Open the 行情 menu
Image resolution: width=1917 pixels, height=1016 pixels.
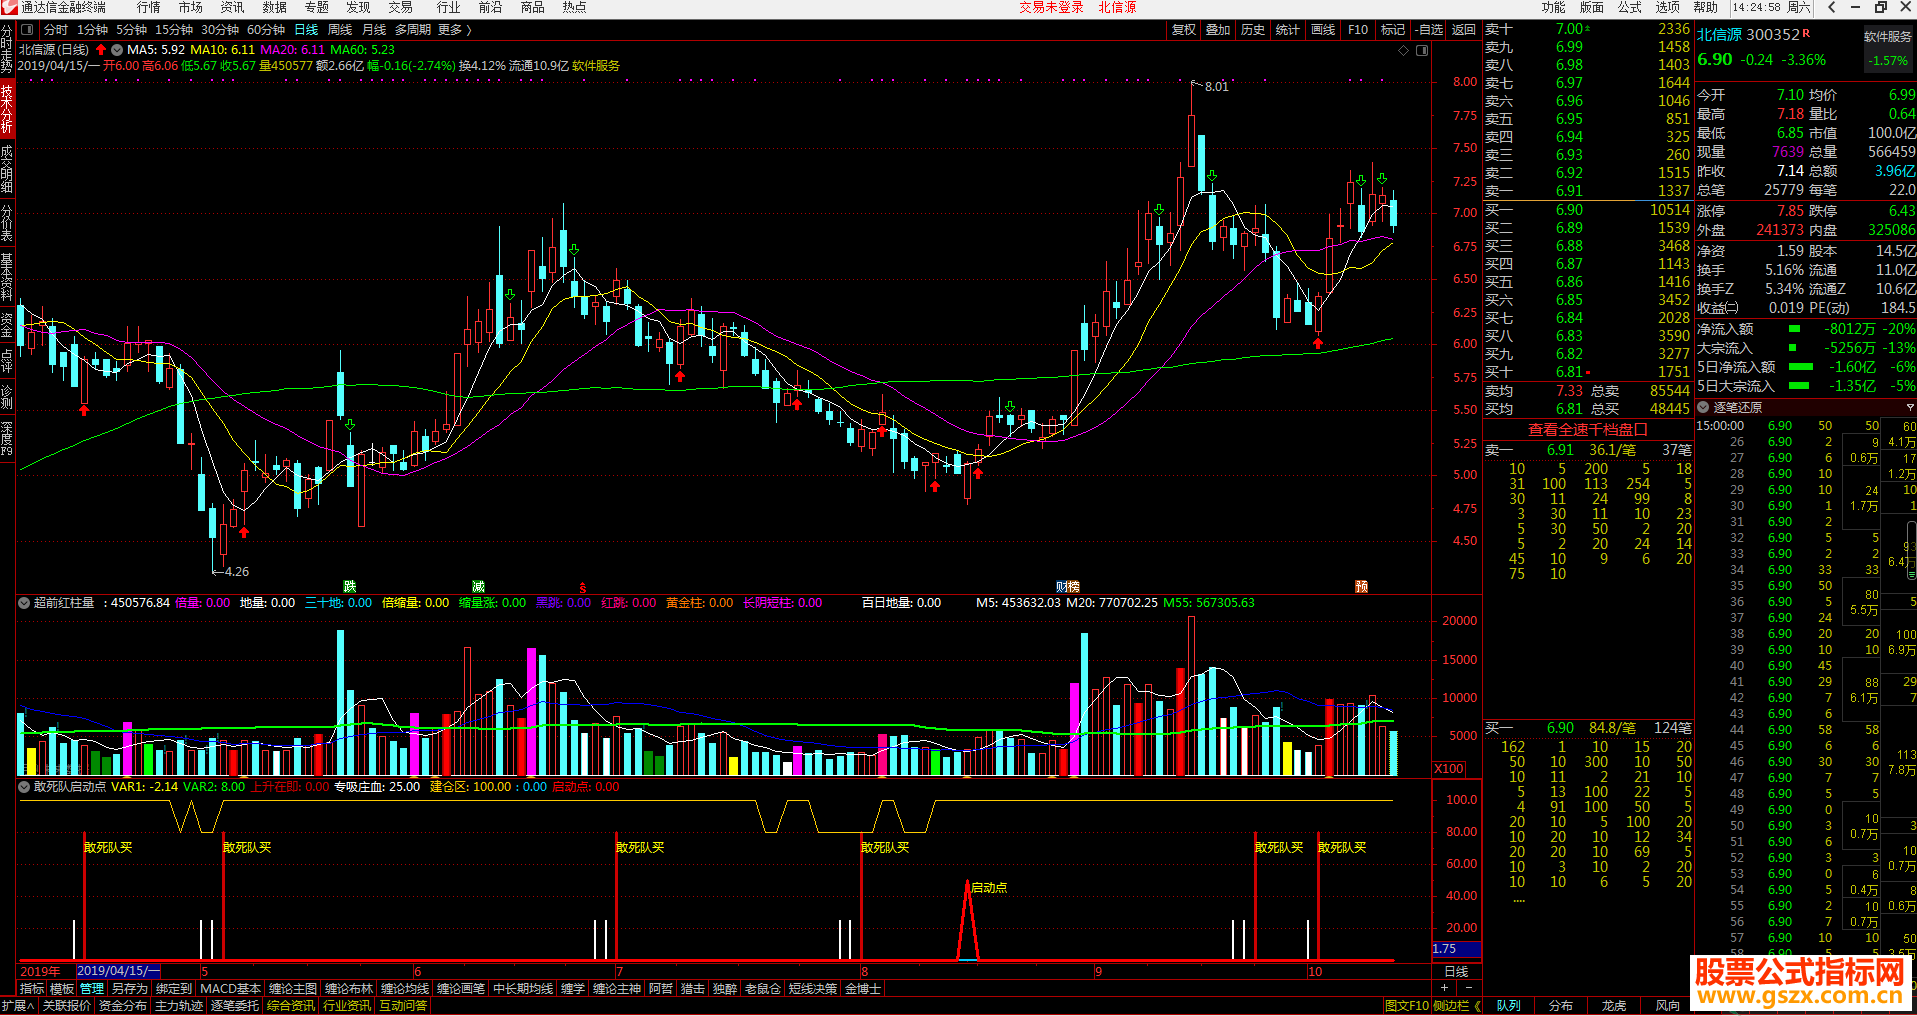[x=149, y=7]
